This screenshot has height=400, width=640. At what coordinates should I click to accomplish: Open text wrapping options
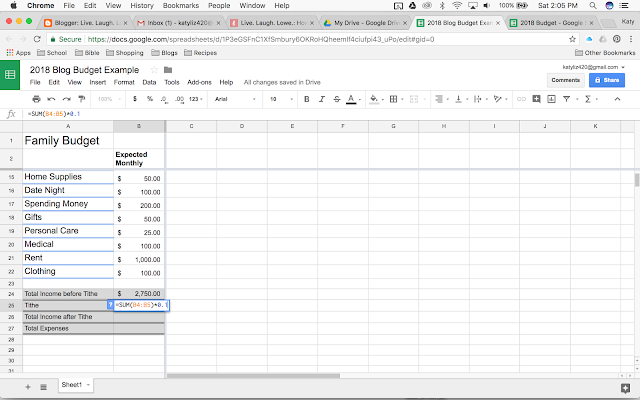(x=478, y=99)
